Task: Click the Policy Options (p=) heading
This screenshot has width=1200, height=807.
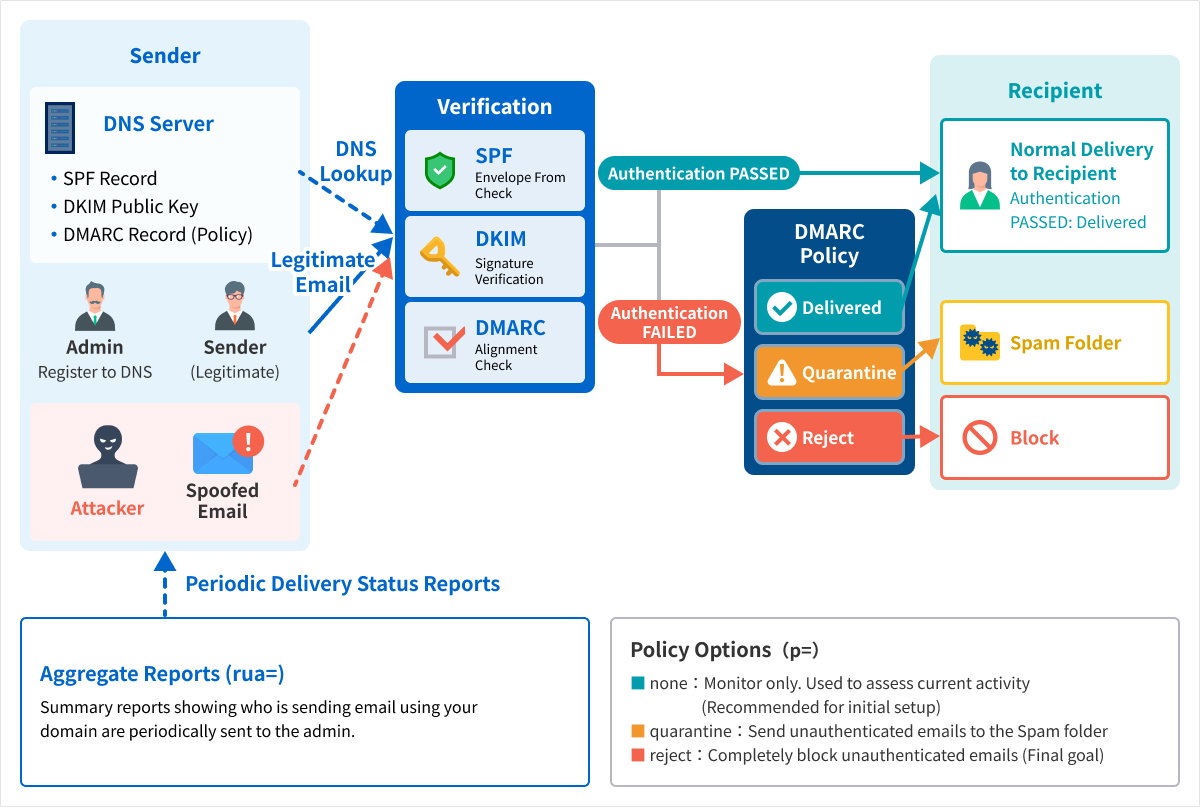Action: click(x=725, y=650)
